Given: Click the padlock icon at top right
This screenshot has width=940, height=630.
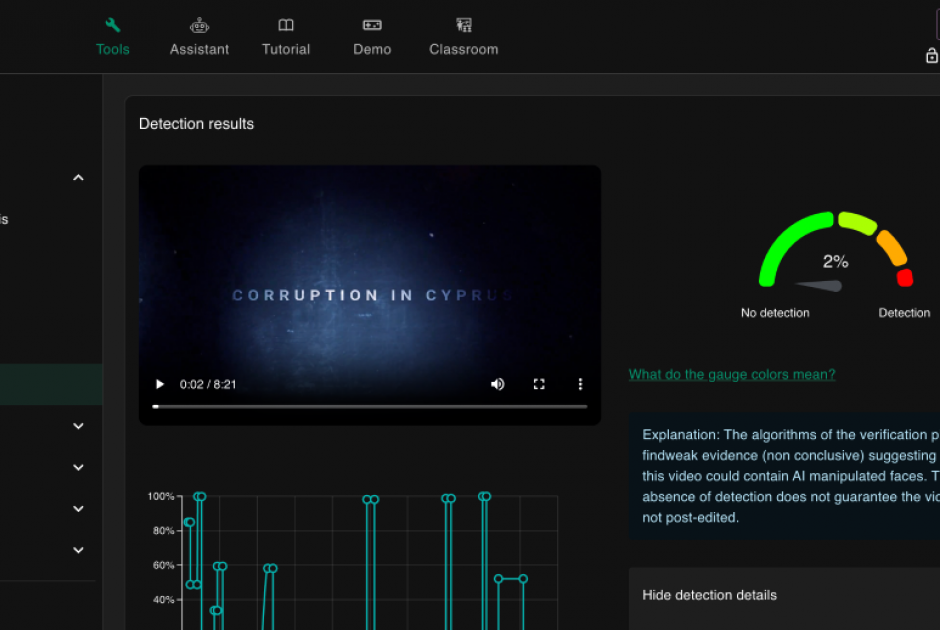Looking at the screenshot, I should [x=931, y=56].
